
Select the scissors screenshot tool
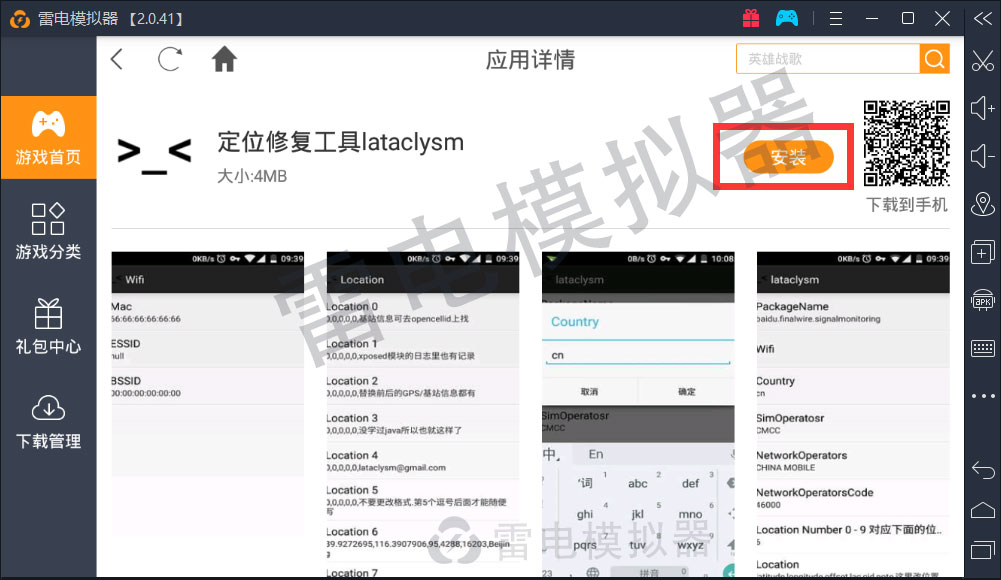(x=982, y=59)
